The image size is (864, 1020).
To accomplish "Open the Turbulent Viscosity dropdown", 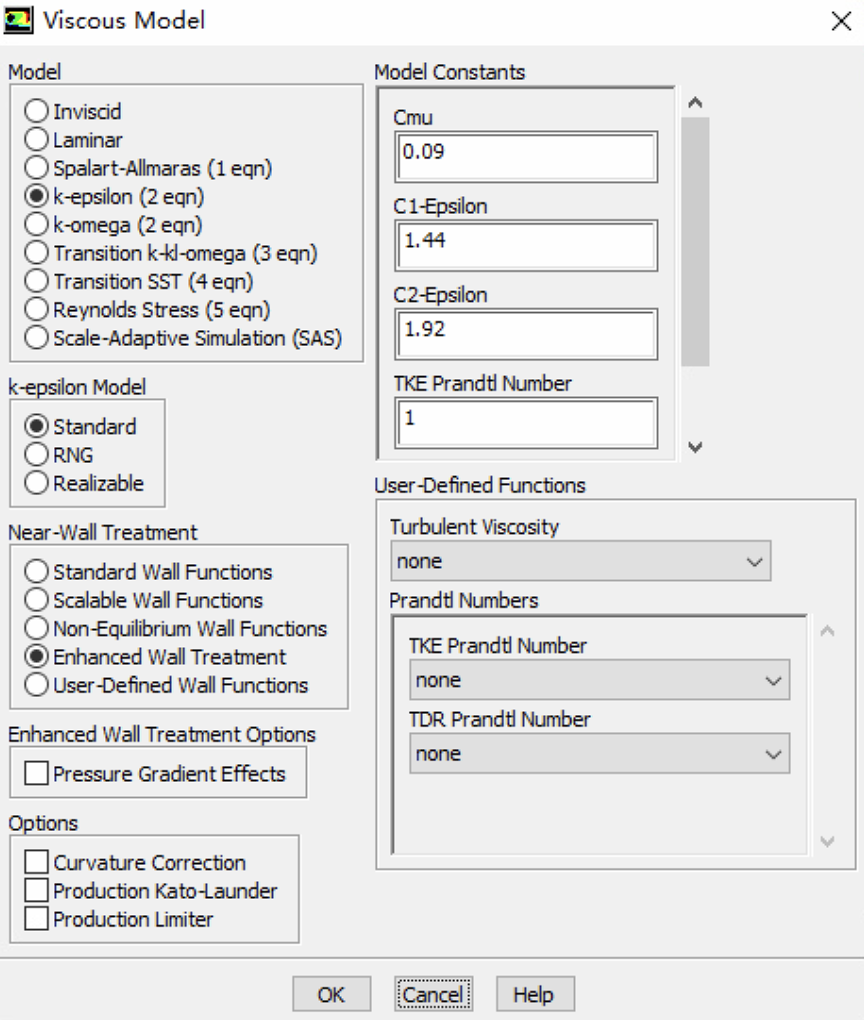I will (x=580, y=562).
